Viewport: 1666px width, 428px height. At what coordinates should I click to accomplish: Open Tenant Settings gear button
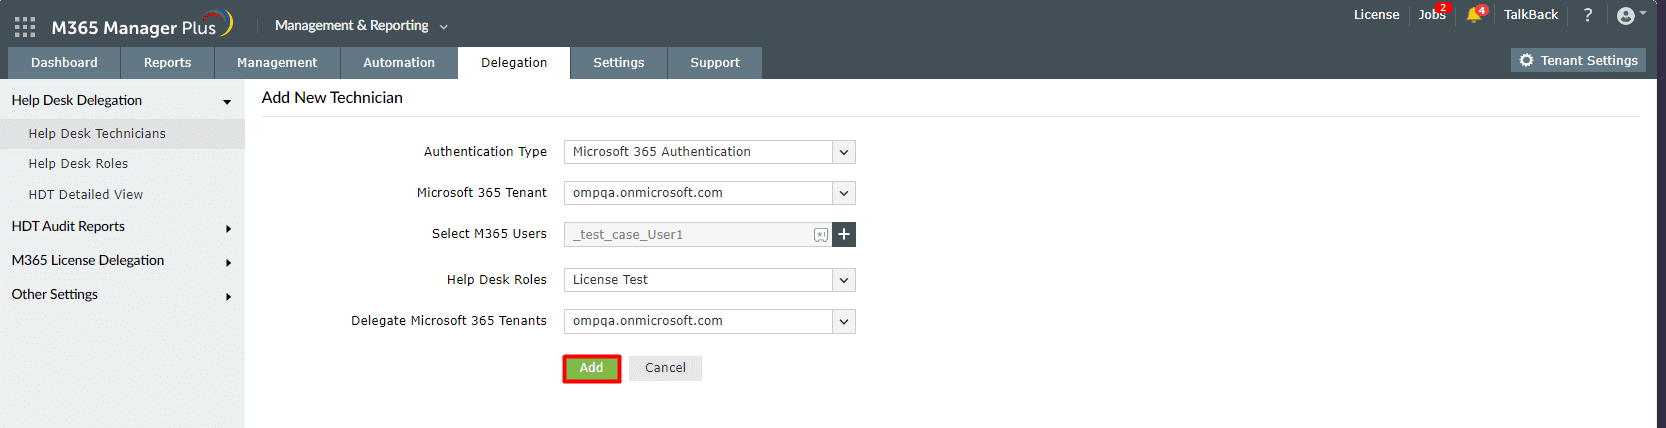pos(1578,61)
